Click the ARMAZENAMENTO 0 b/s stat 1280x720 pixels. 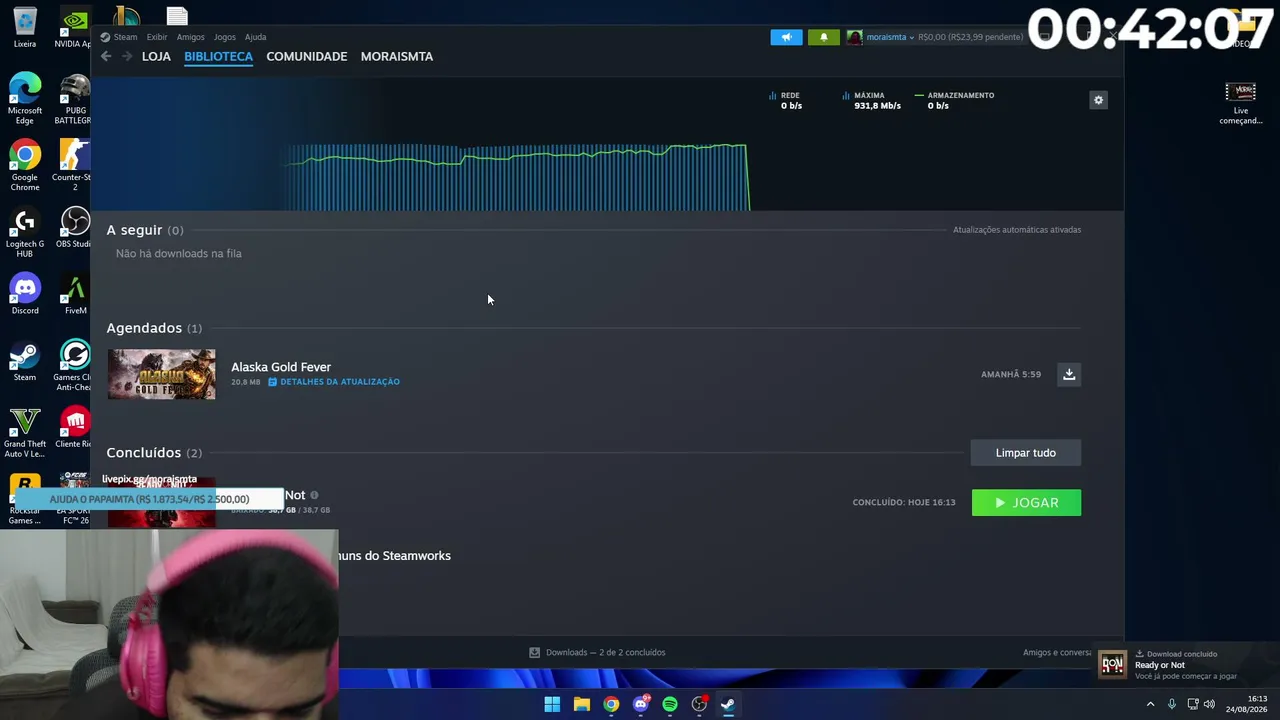tap(954, 100)
